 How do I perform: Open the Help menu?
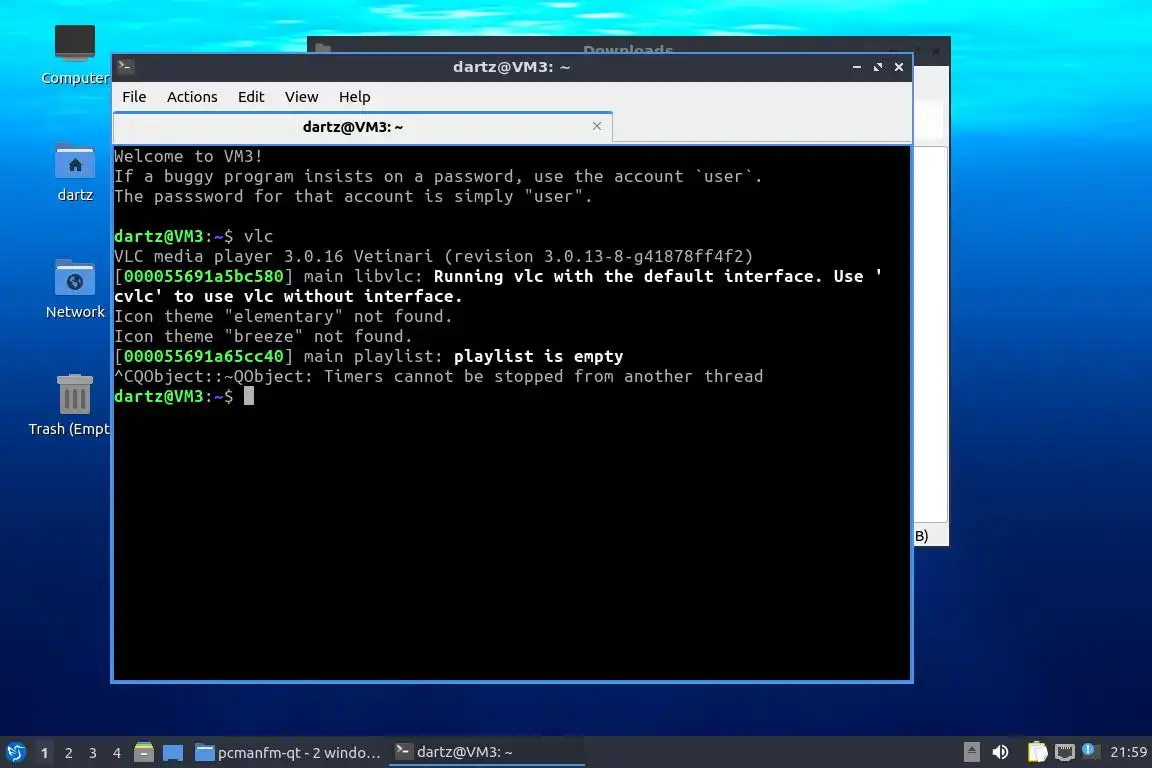354,97
